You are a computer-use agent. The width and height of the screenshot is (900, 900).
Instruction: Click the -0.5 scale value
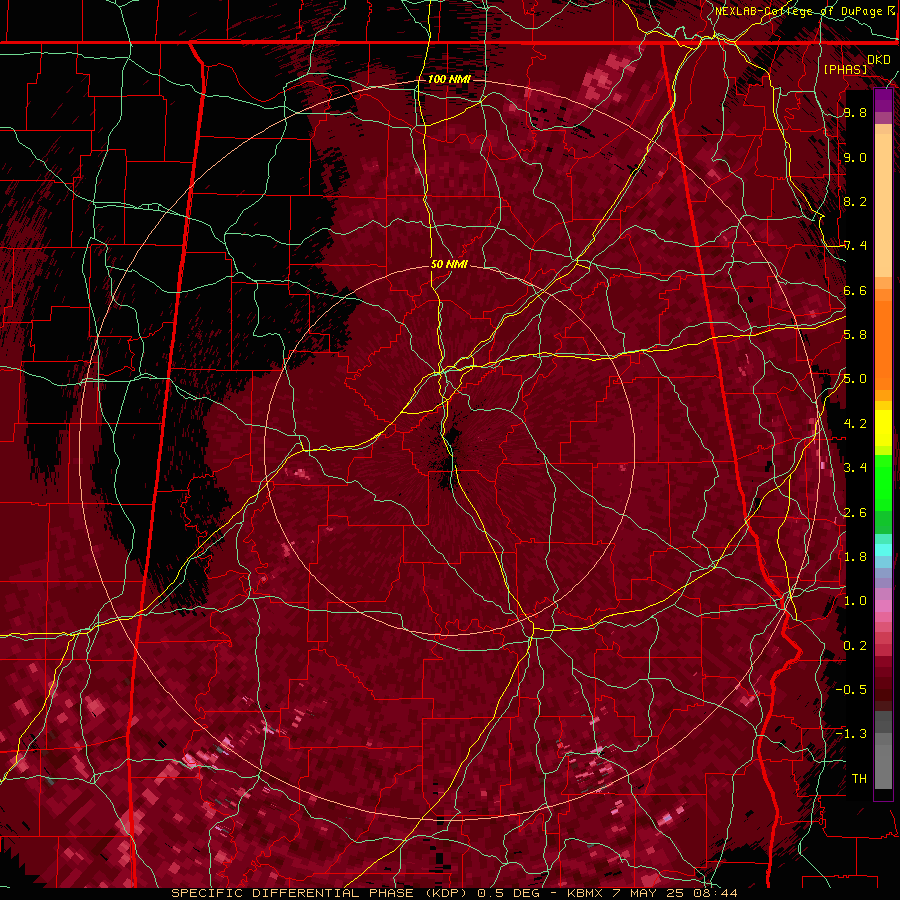pyautogui.click(x=851, y=690)
